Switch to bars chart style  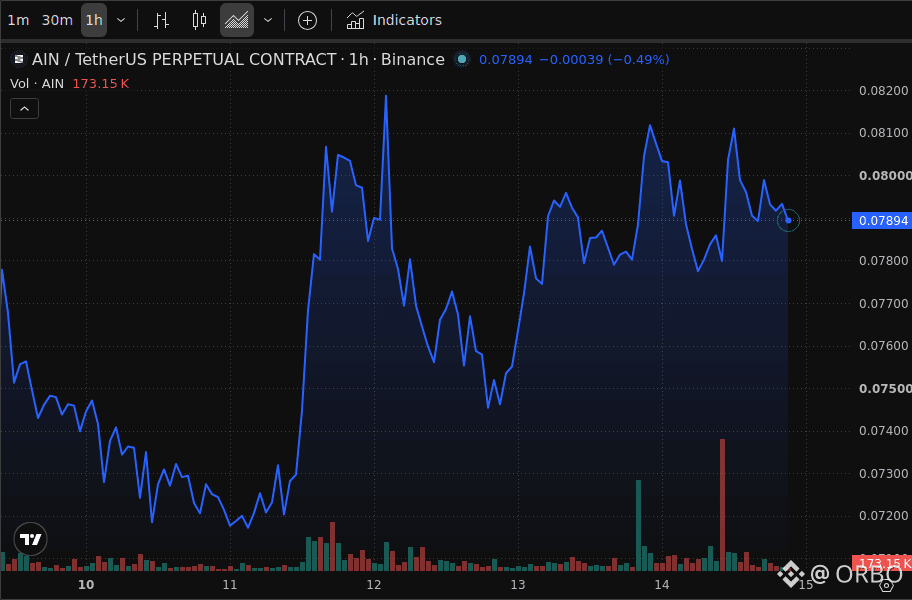(161, 20)
